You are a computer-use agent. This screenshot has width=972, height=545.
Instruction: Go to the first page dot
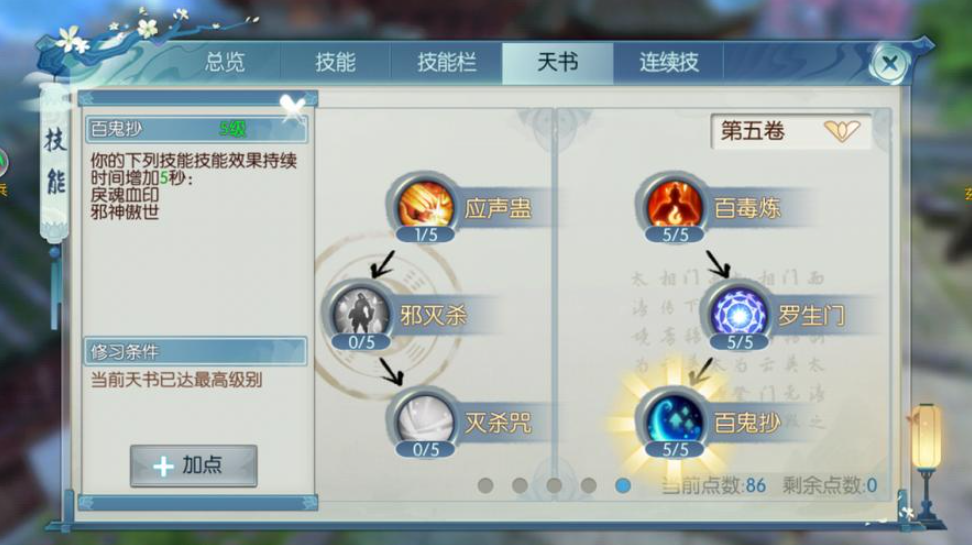pos(485,485)
